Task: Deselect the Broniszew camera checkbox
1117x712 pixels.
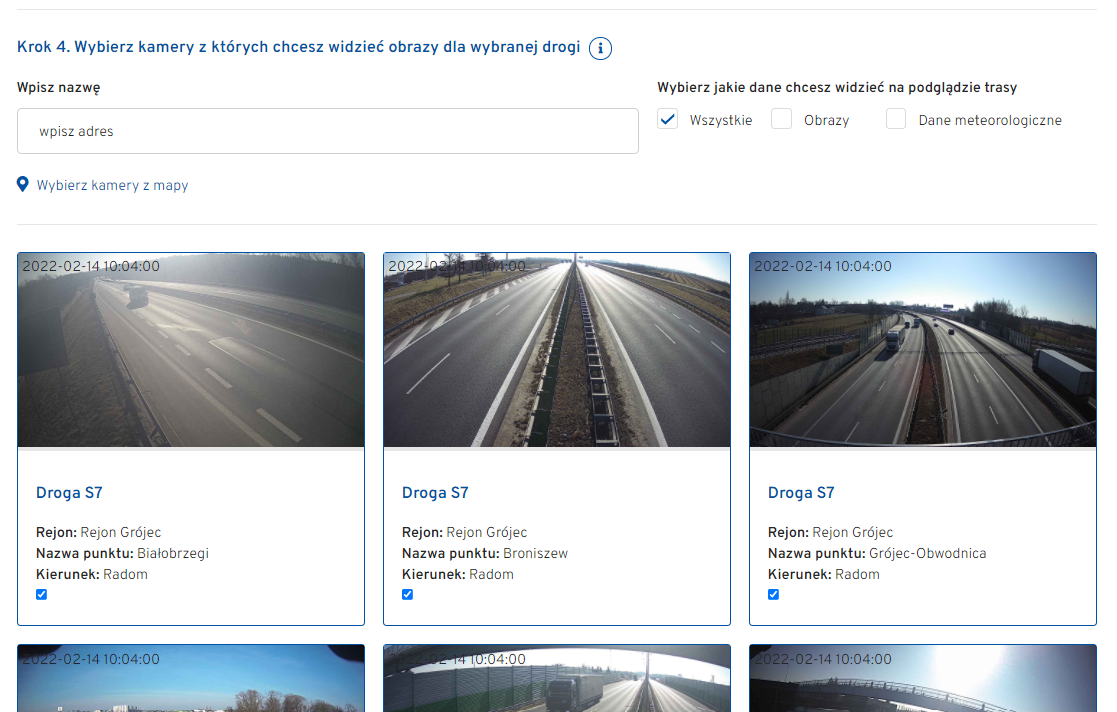Action: click(408, 595)
